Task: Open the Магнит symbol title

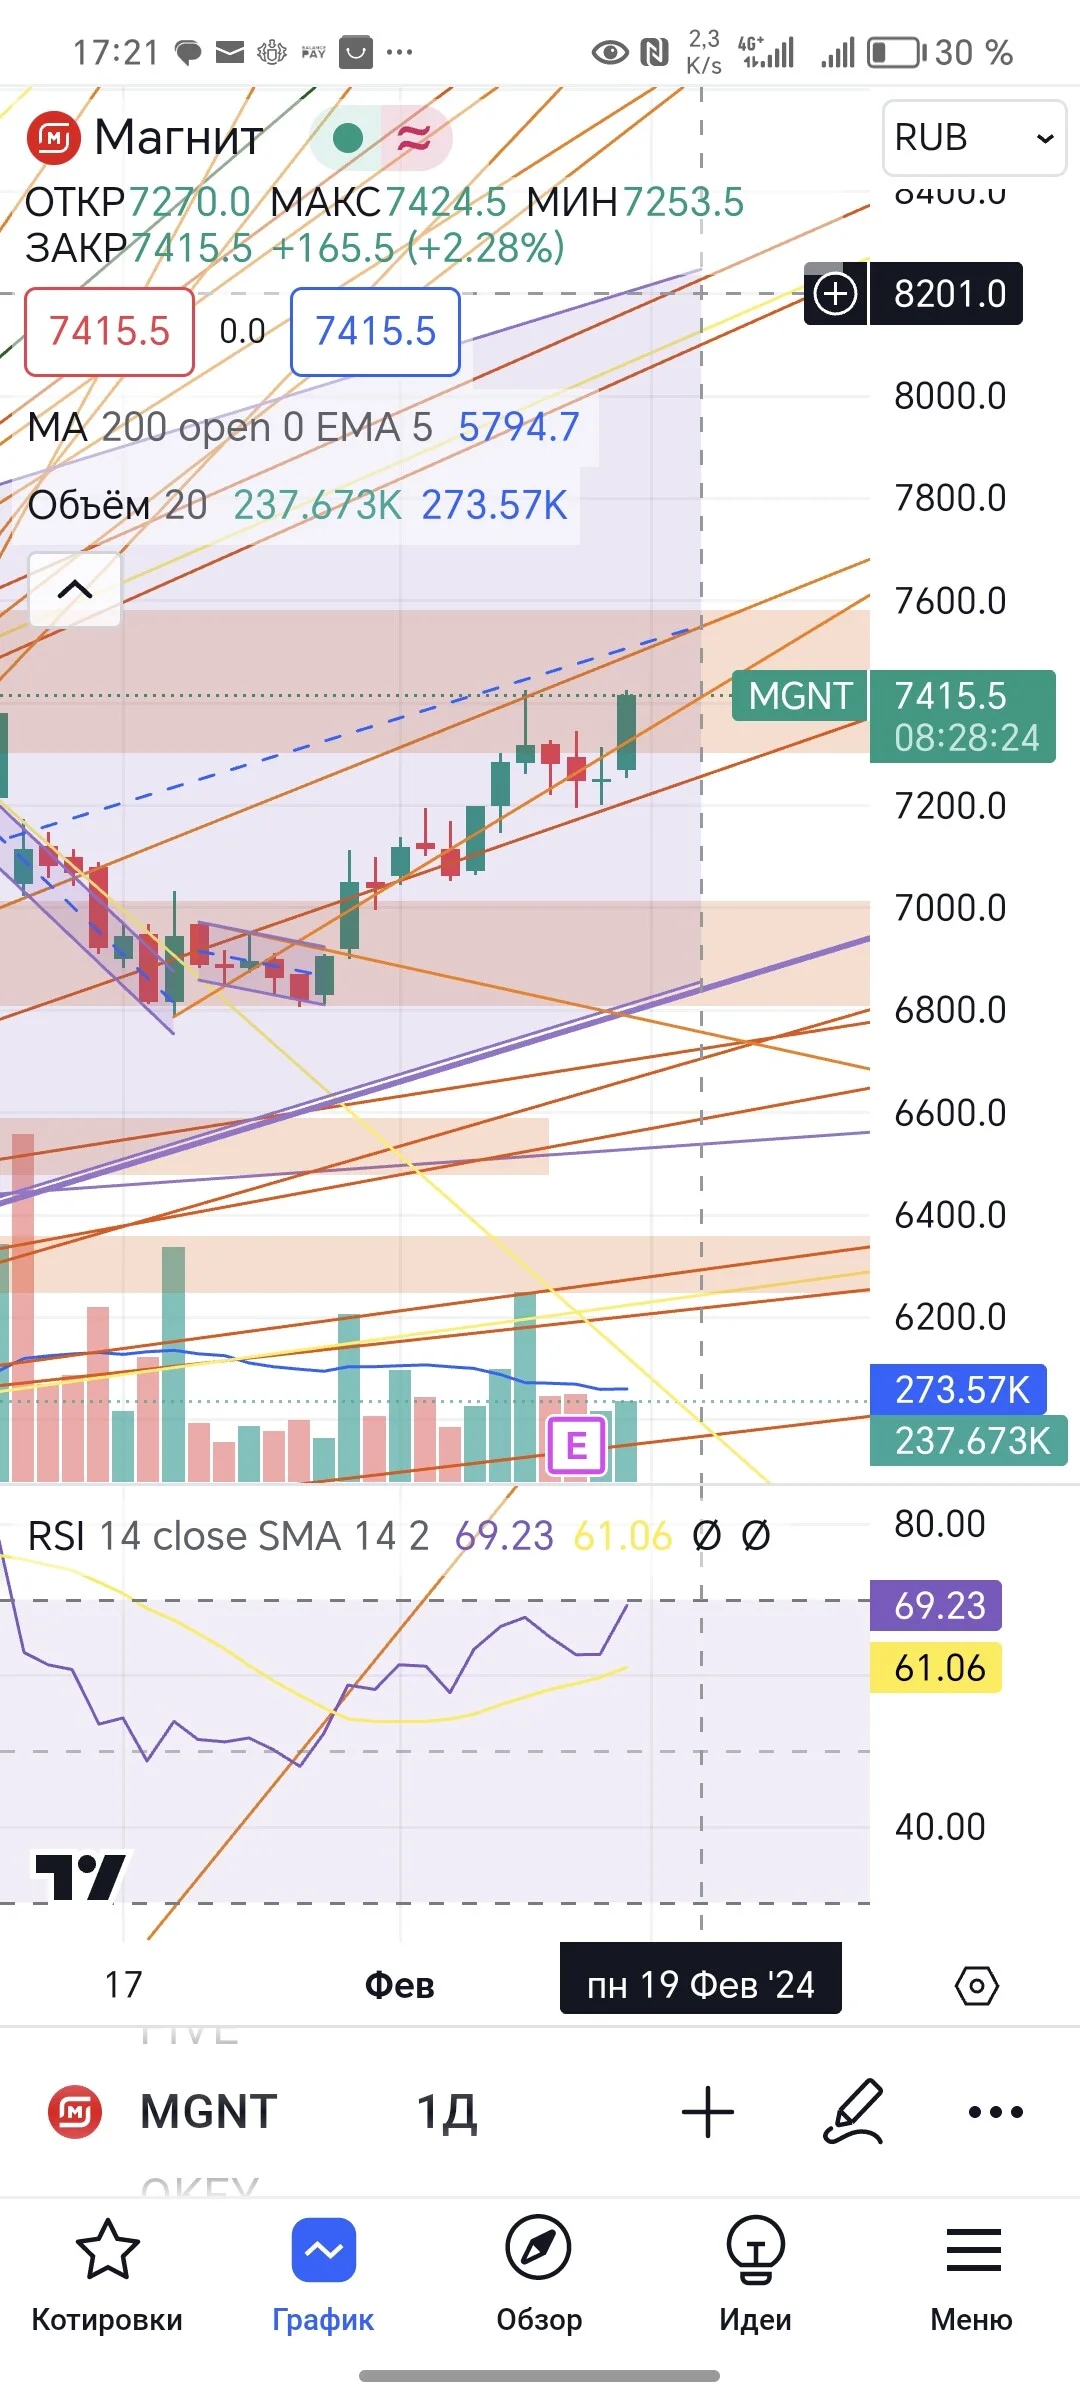Action: click(178, 137)
